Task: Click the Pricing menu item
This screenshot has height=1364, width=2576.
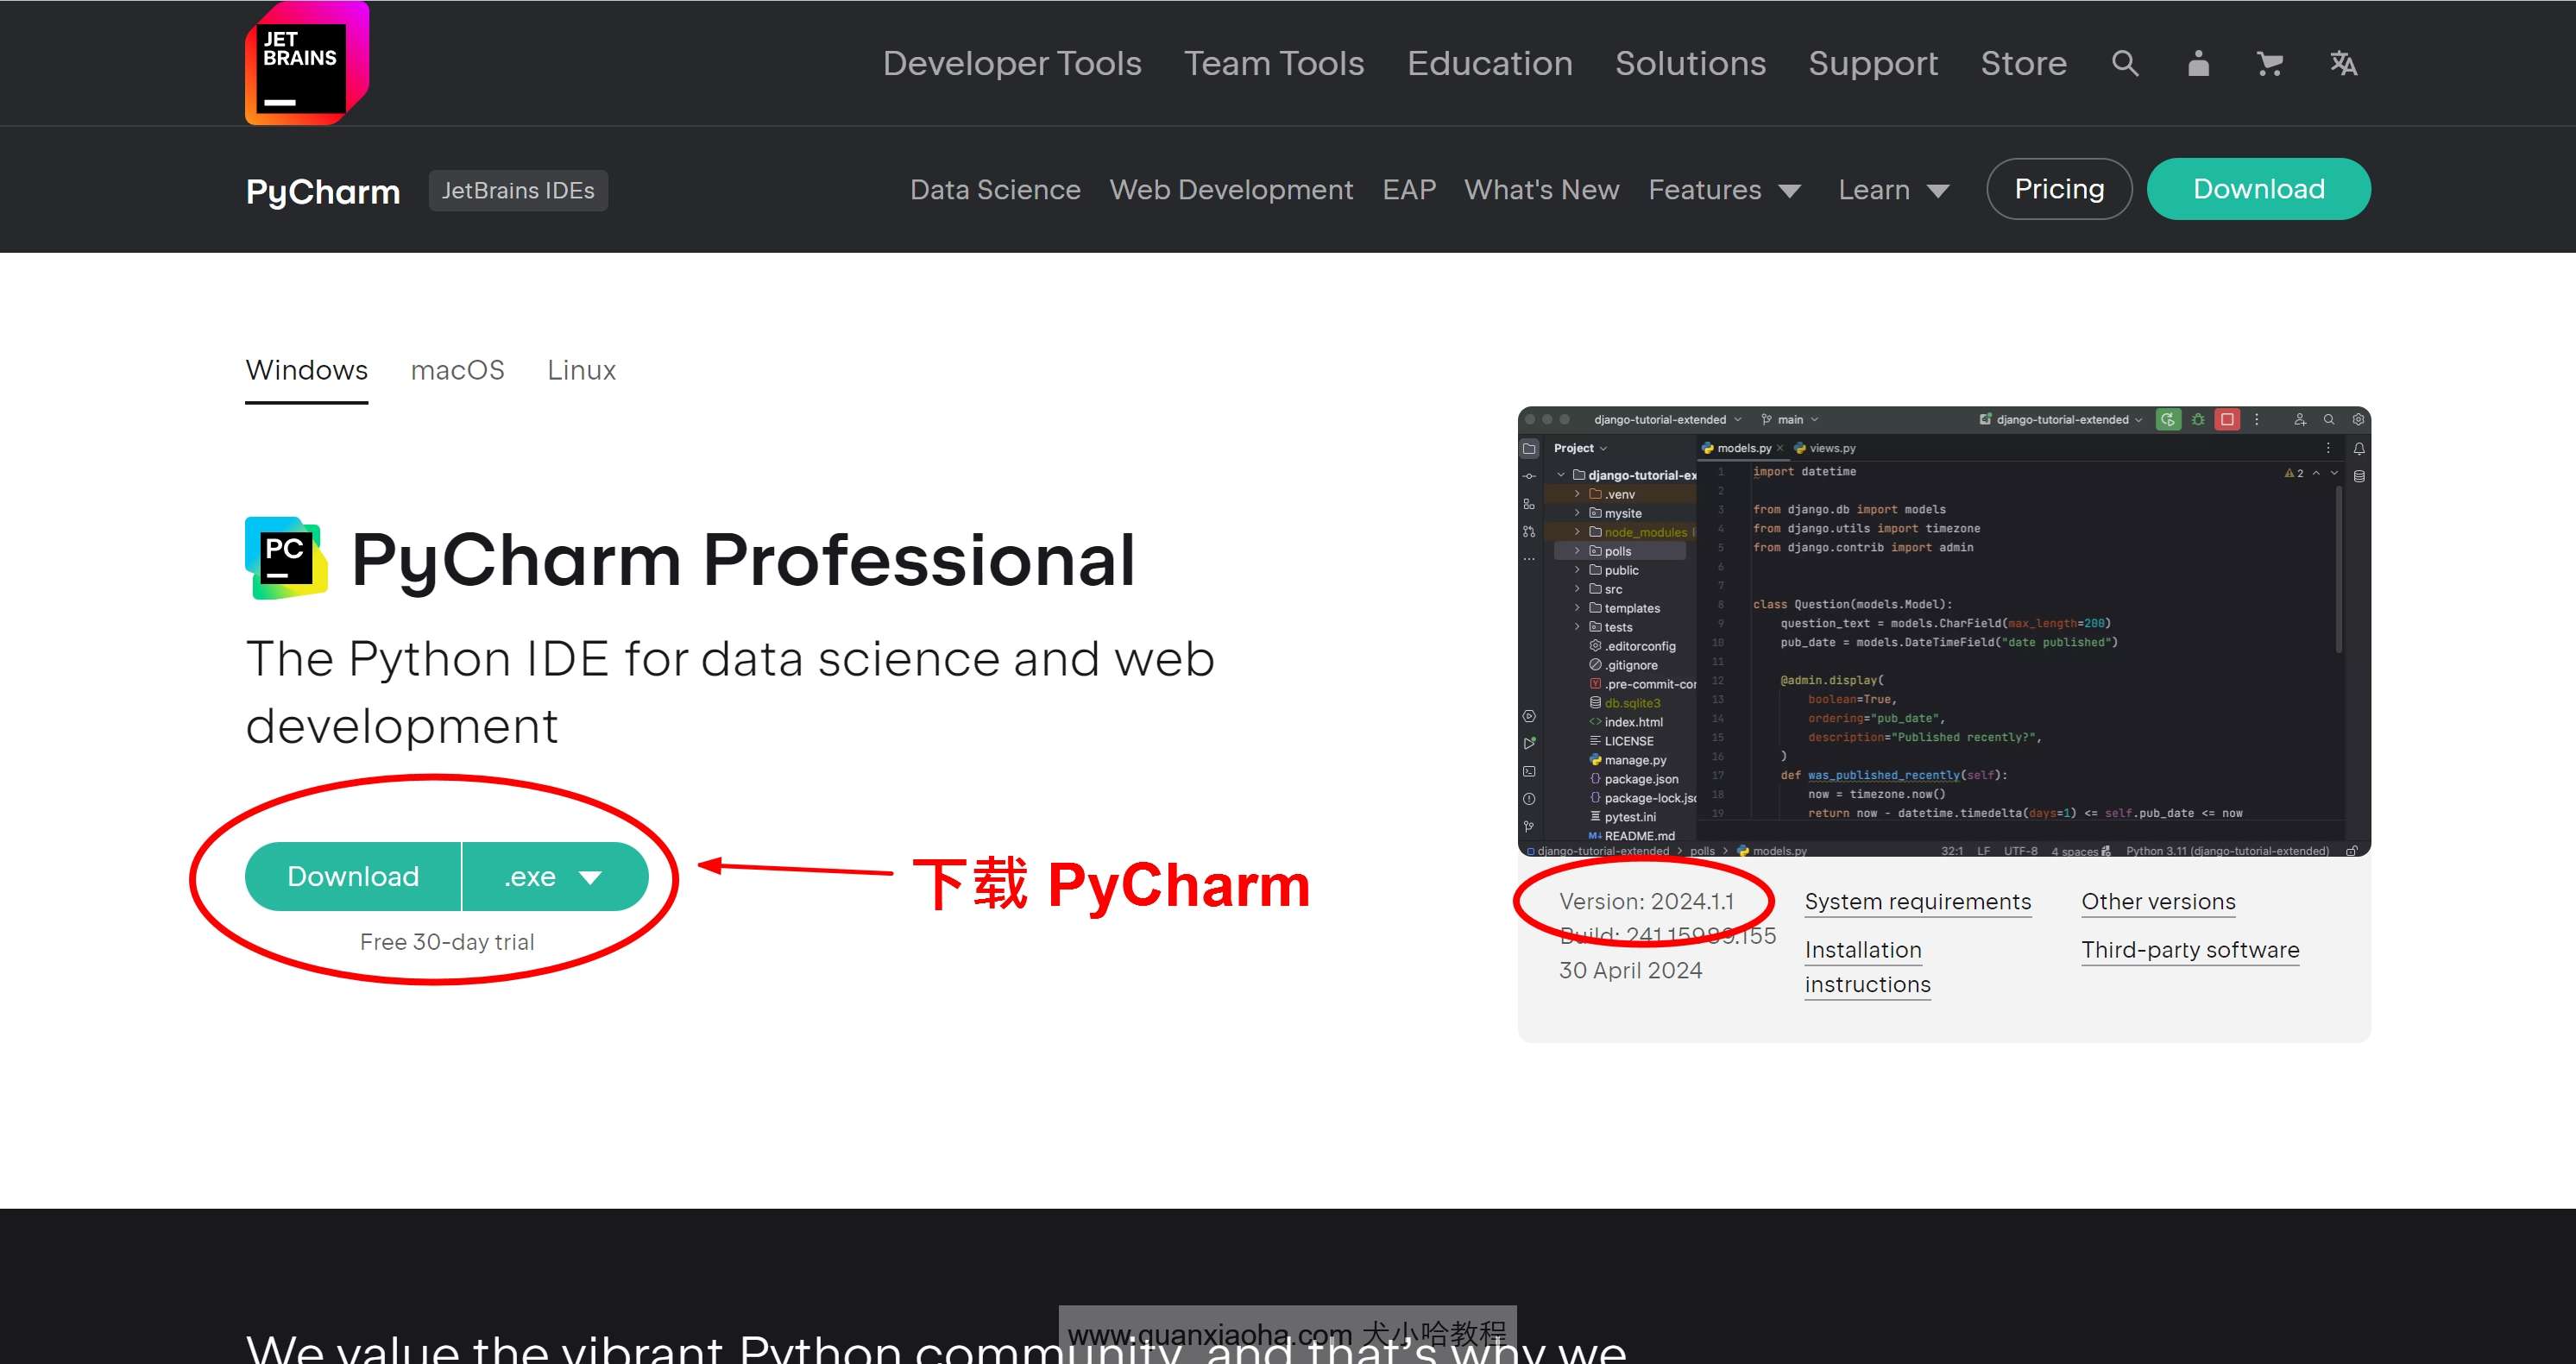Action: click(2058, 189)
